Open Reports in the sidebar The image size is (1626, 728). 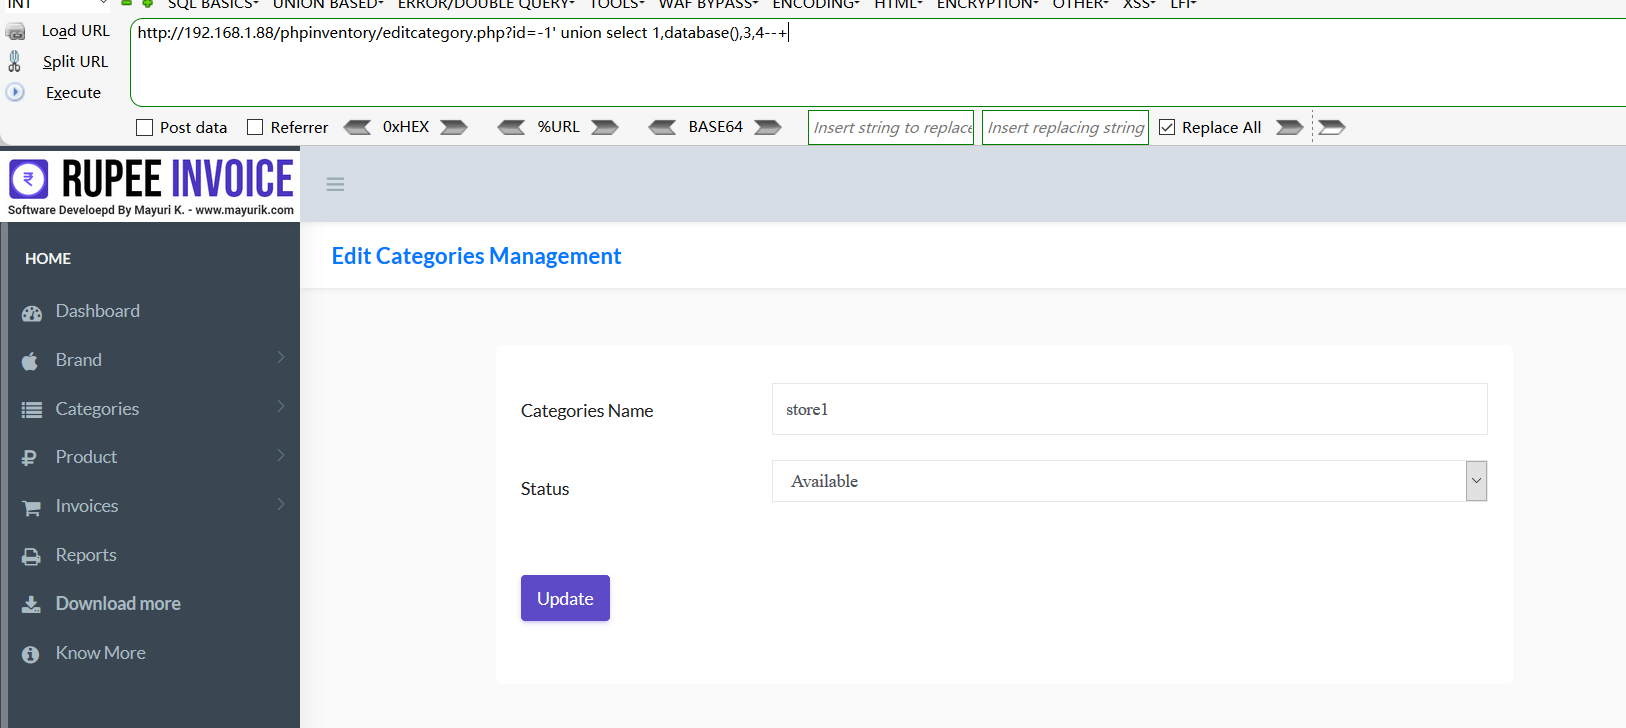tap(86, 555)
